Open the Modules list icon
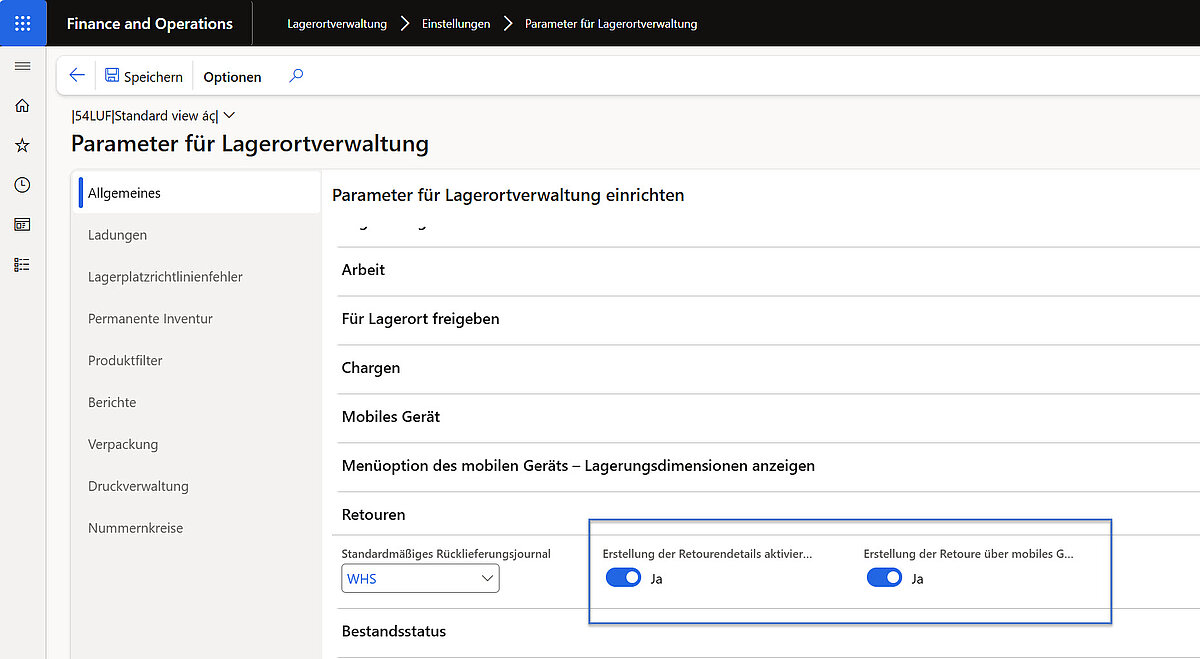This screenshot has width=1200, height=659. (x=22, y=264)
